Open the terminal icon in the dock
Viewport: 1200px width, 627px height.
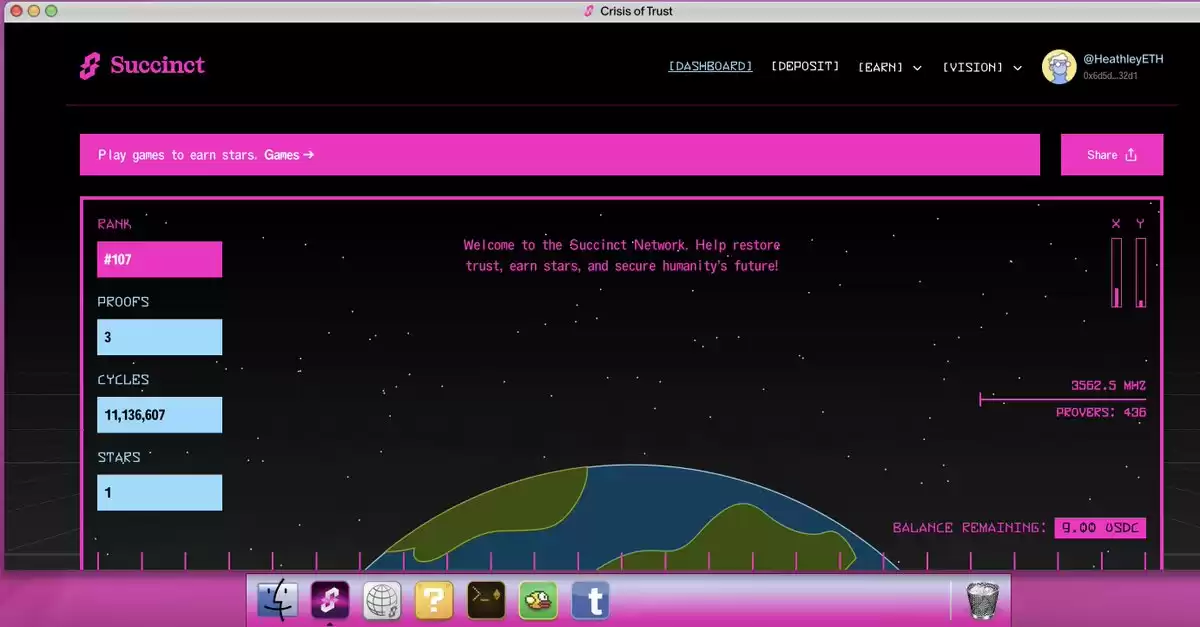(x=486, y=600)
